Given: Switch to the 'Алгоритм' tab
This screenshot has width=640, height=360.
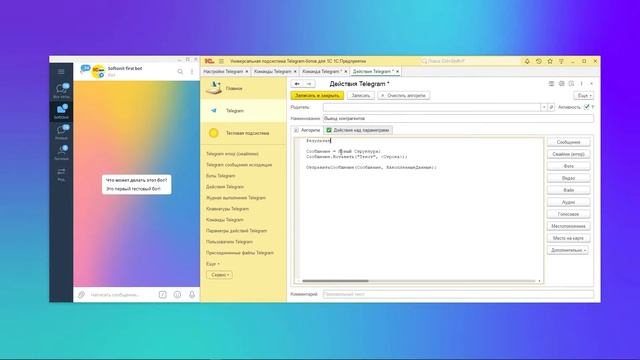Looking at the screenshot, I should [x=307, y=130].
